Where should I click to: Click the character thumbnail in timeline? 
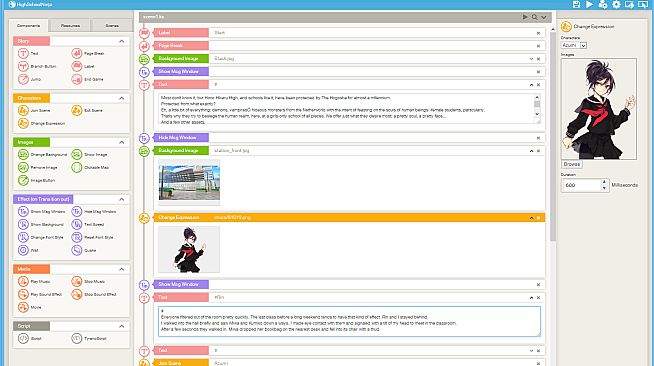pos(189,249)
